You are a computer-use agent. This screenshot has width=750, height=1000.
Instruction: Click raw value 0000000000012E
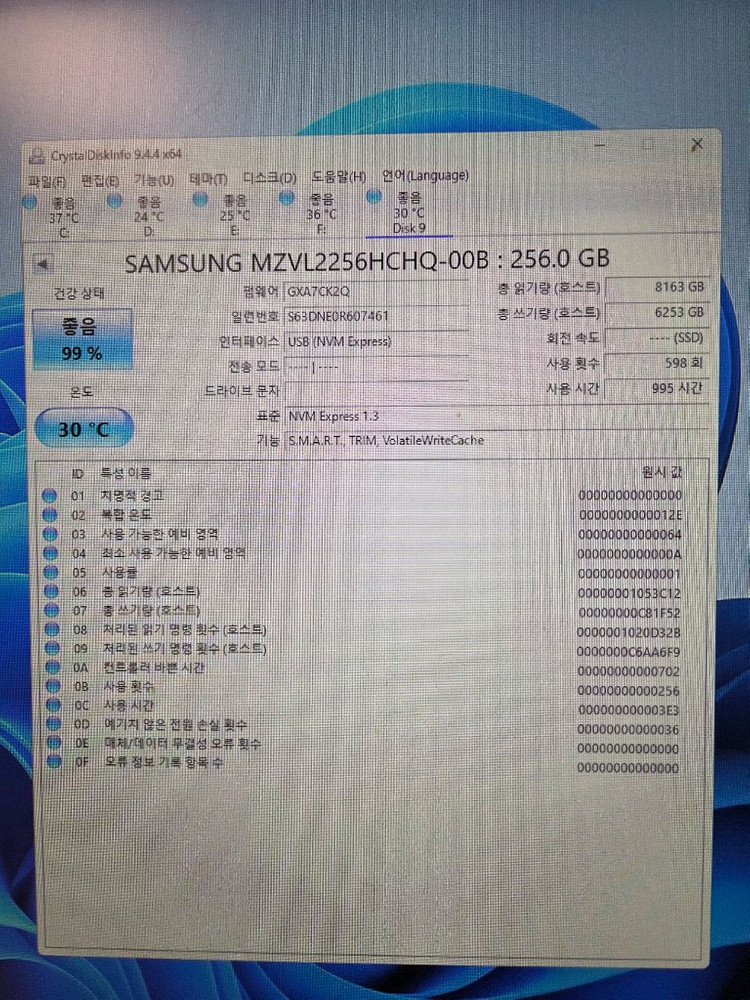click(631, 515)
